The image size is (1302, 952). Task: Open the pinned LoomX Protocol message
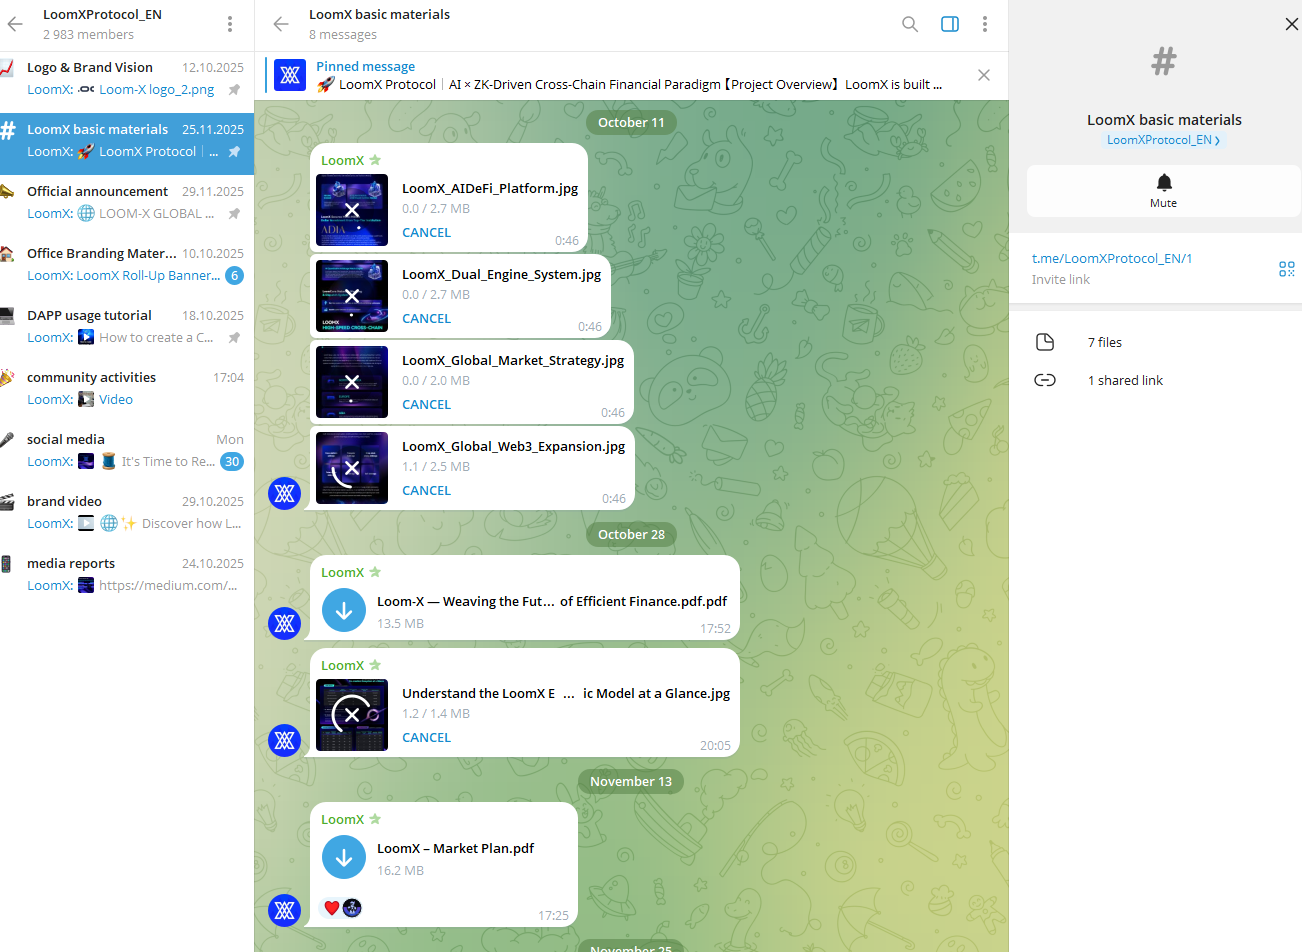point(629,75)
